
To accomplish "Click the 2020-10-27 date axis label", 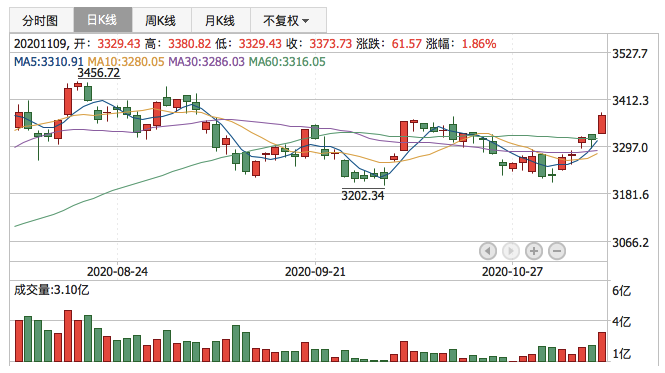I will pos(512,272).
